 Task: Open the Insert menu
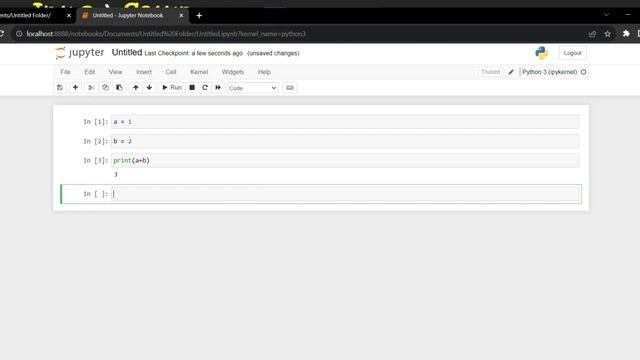point(144,72)
